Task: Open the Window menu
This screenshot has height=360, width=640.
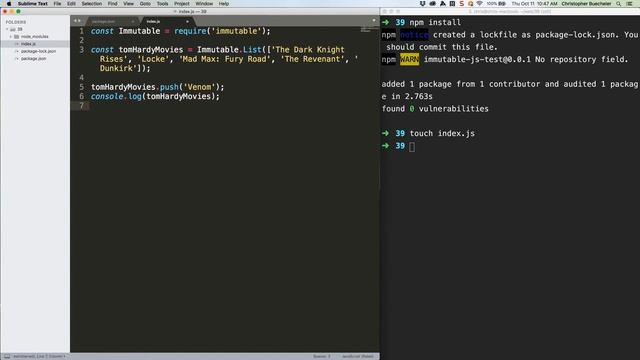Action: click(204, 3)
